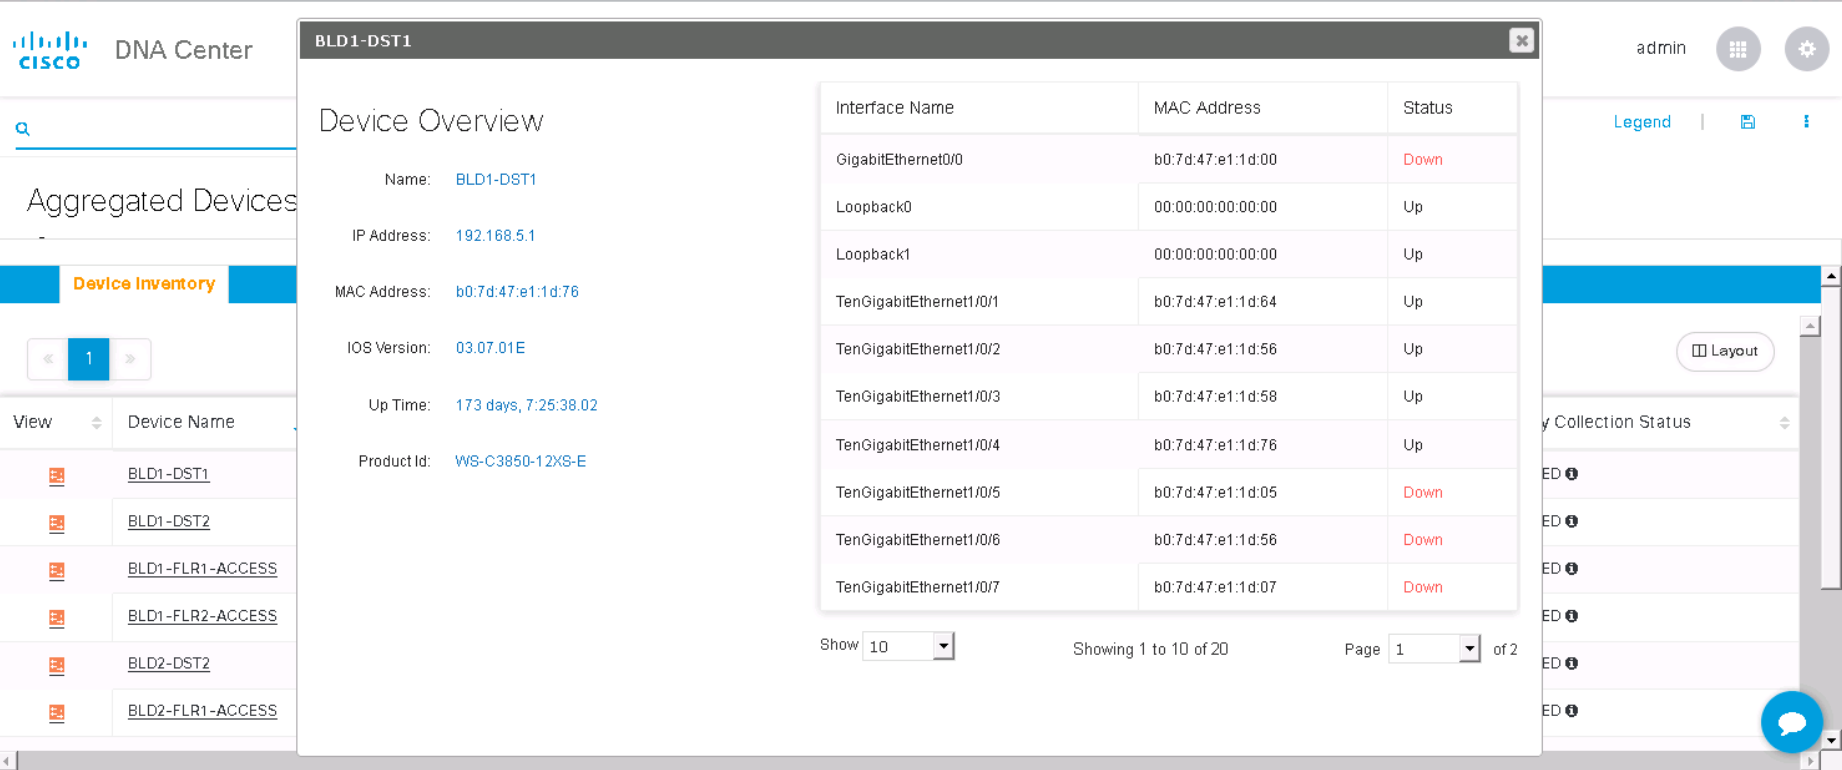Click the search magnifier icon
This screenshot has width=1842, height=770.
23,129
